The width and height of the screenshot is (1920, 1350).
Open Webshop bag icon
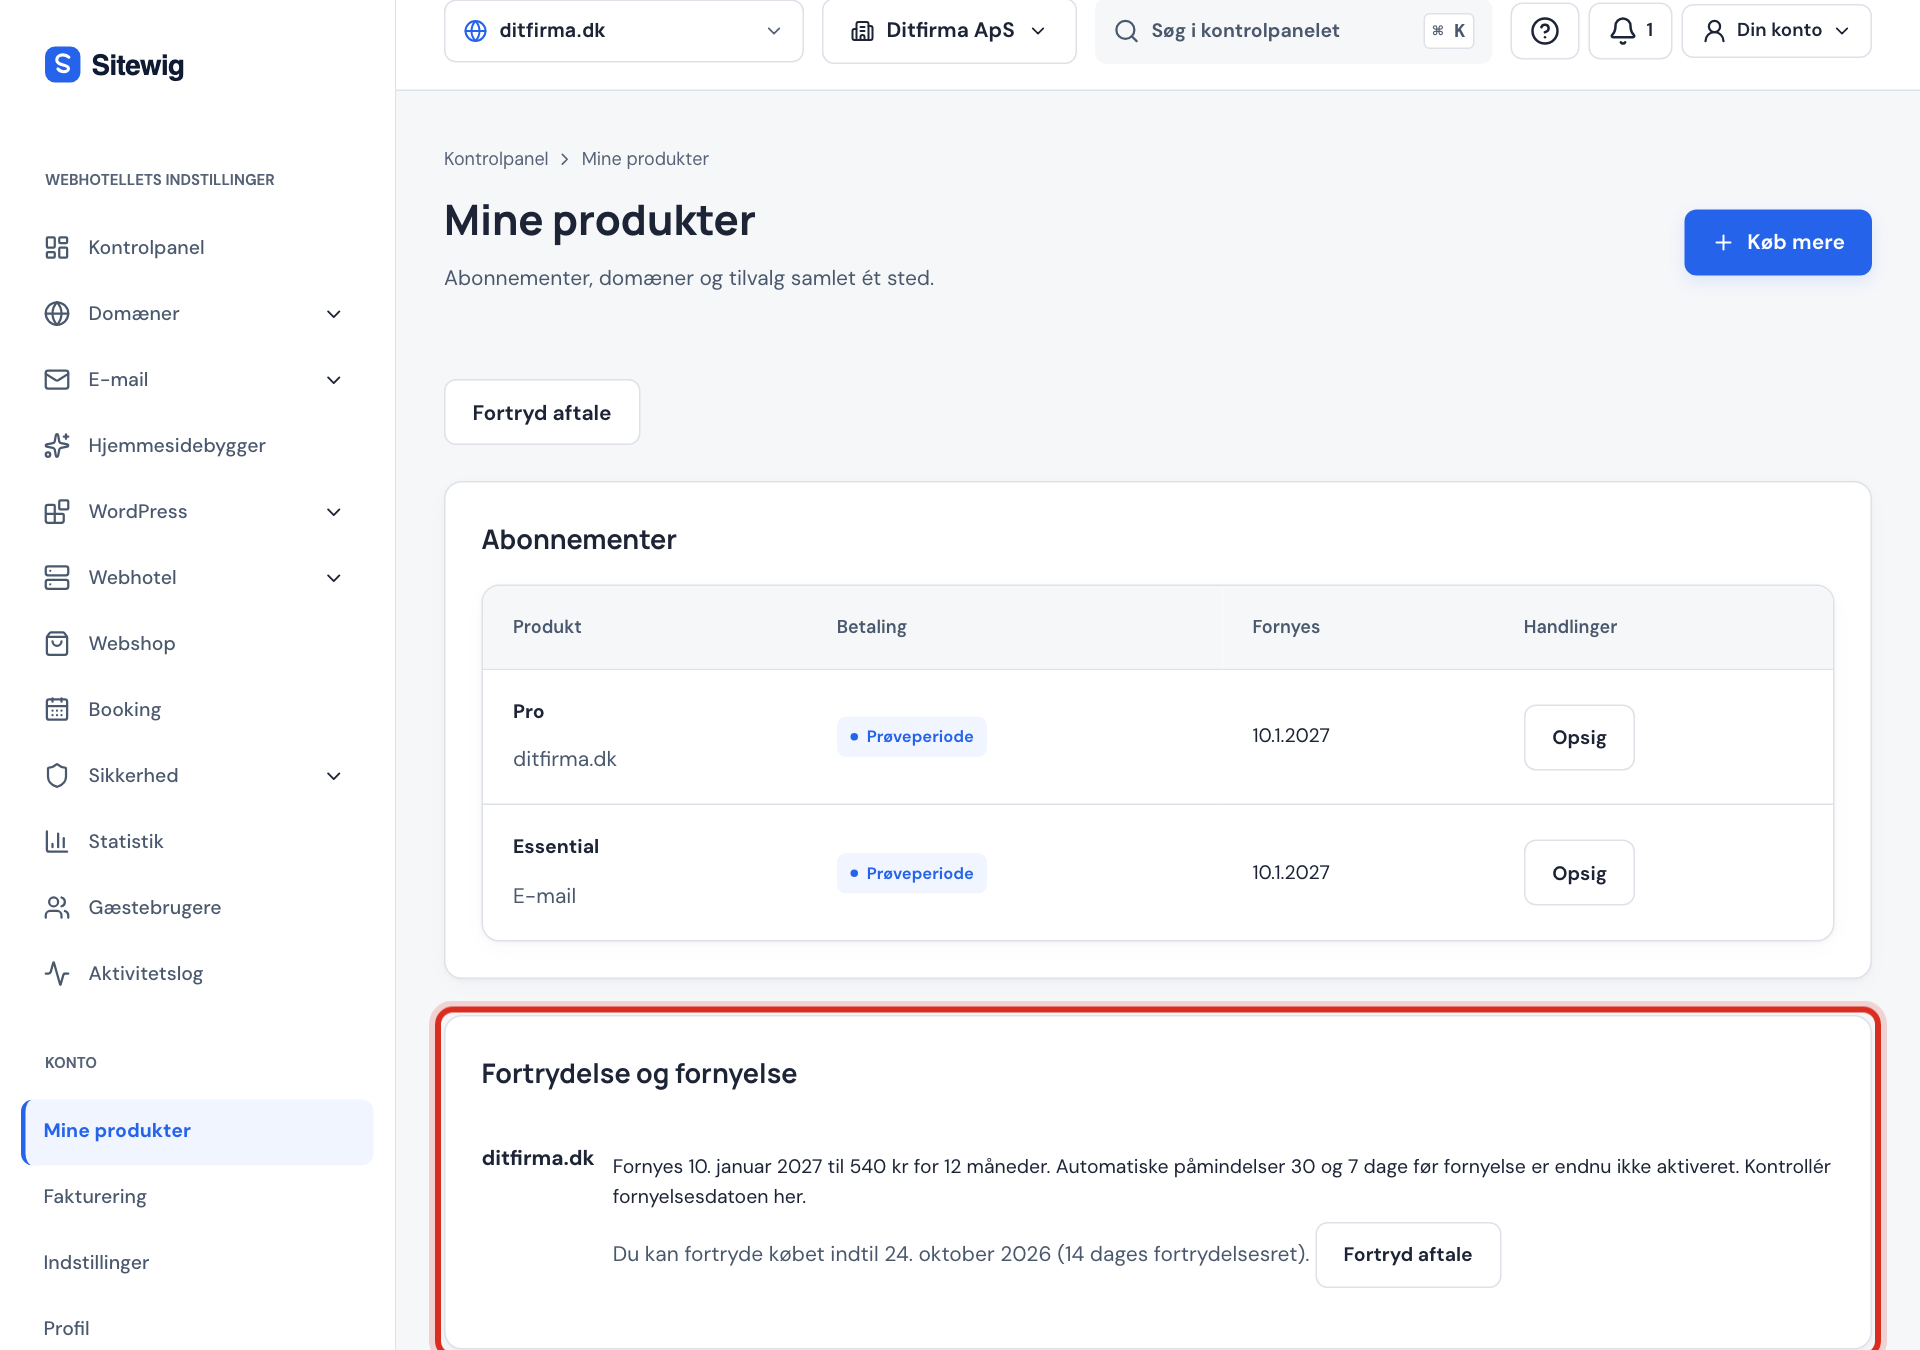[57, 643]
